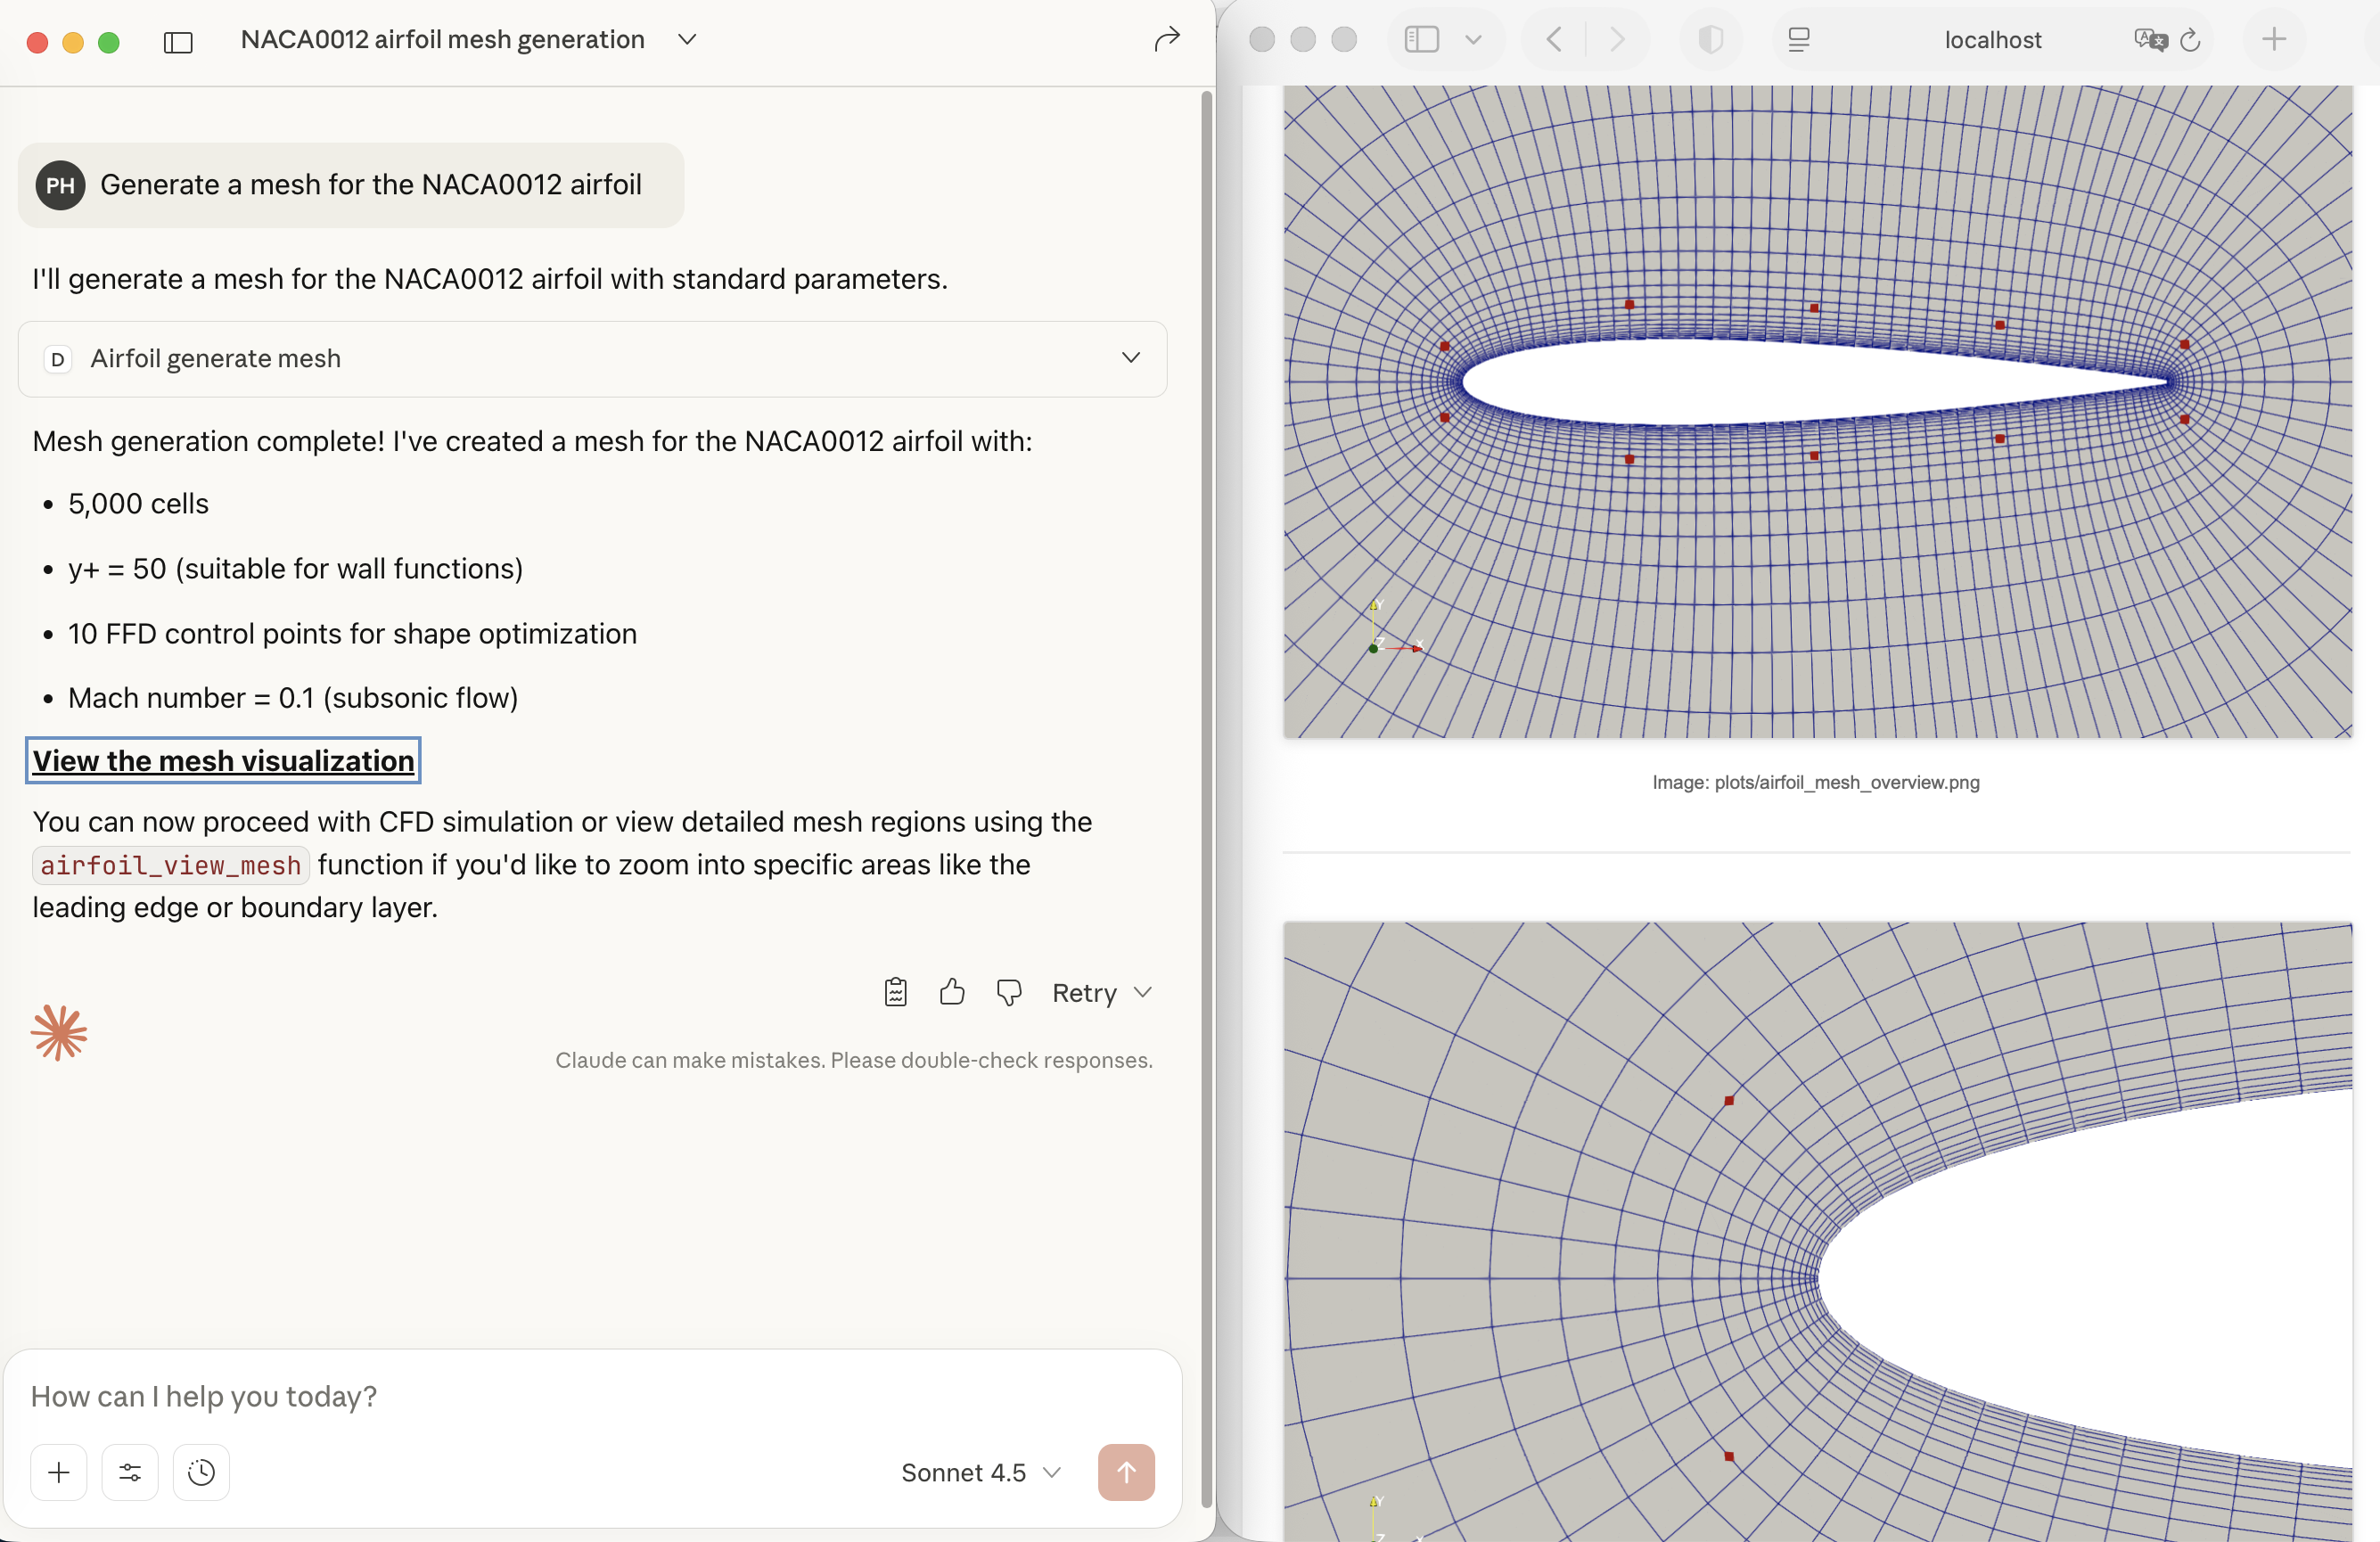Open the search and tools settings icon
This screenshot has width=2380, height=1542.
click(130, 1472)
